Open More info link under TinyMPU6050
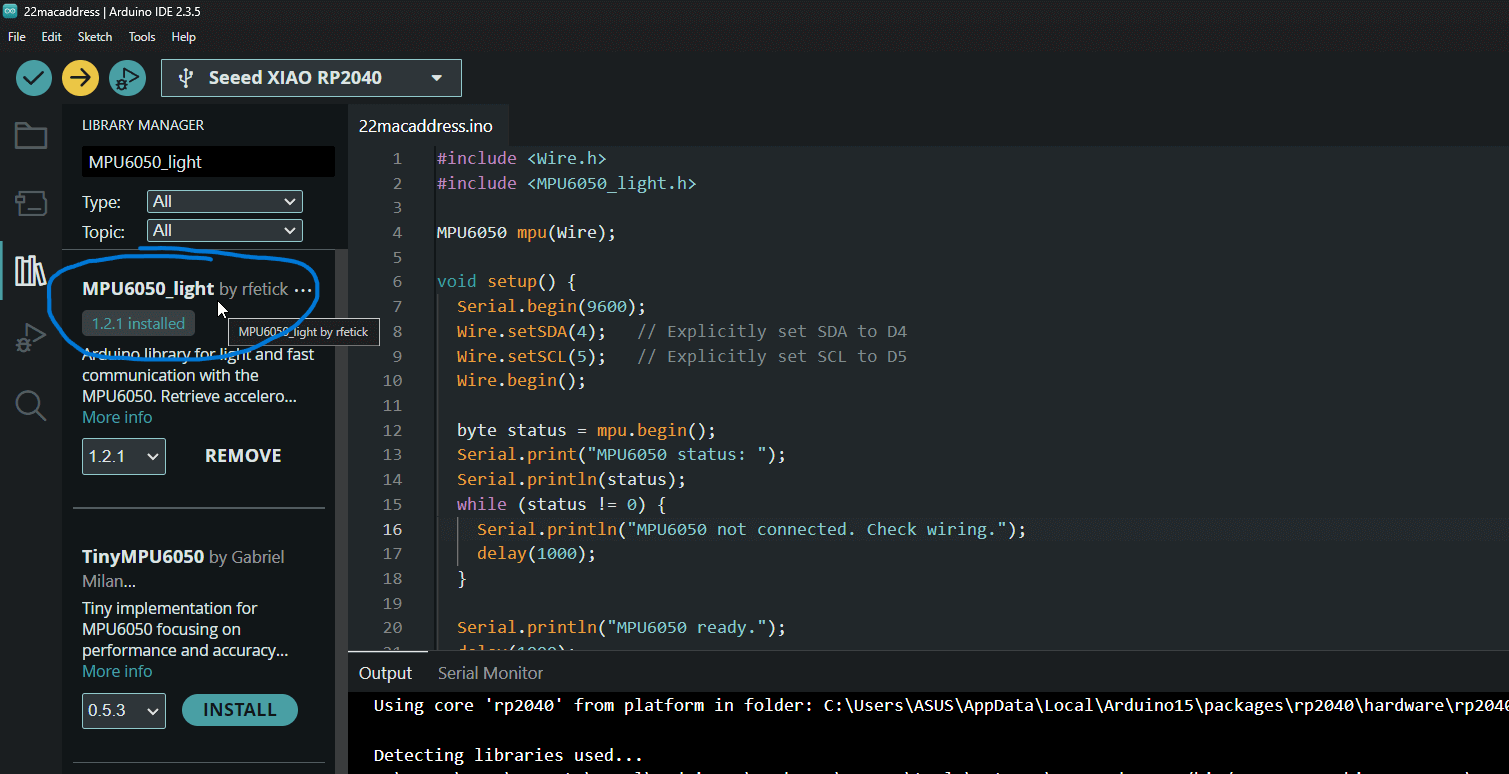 coord(117,671)
